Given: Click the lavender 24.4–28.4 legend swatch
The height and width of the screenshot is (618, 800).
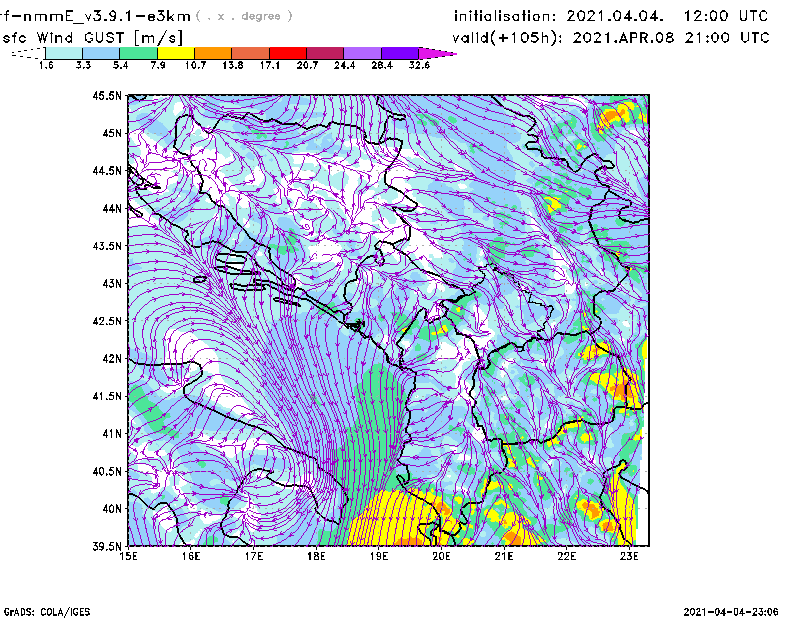Looking at the screenshot, I should pyautogui.click(x=363, y=53).
